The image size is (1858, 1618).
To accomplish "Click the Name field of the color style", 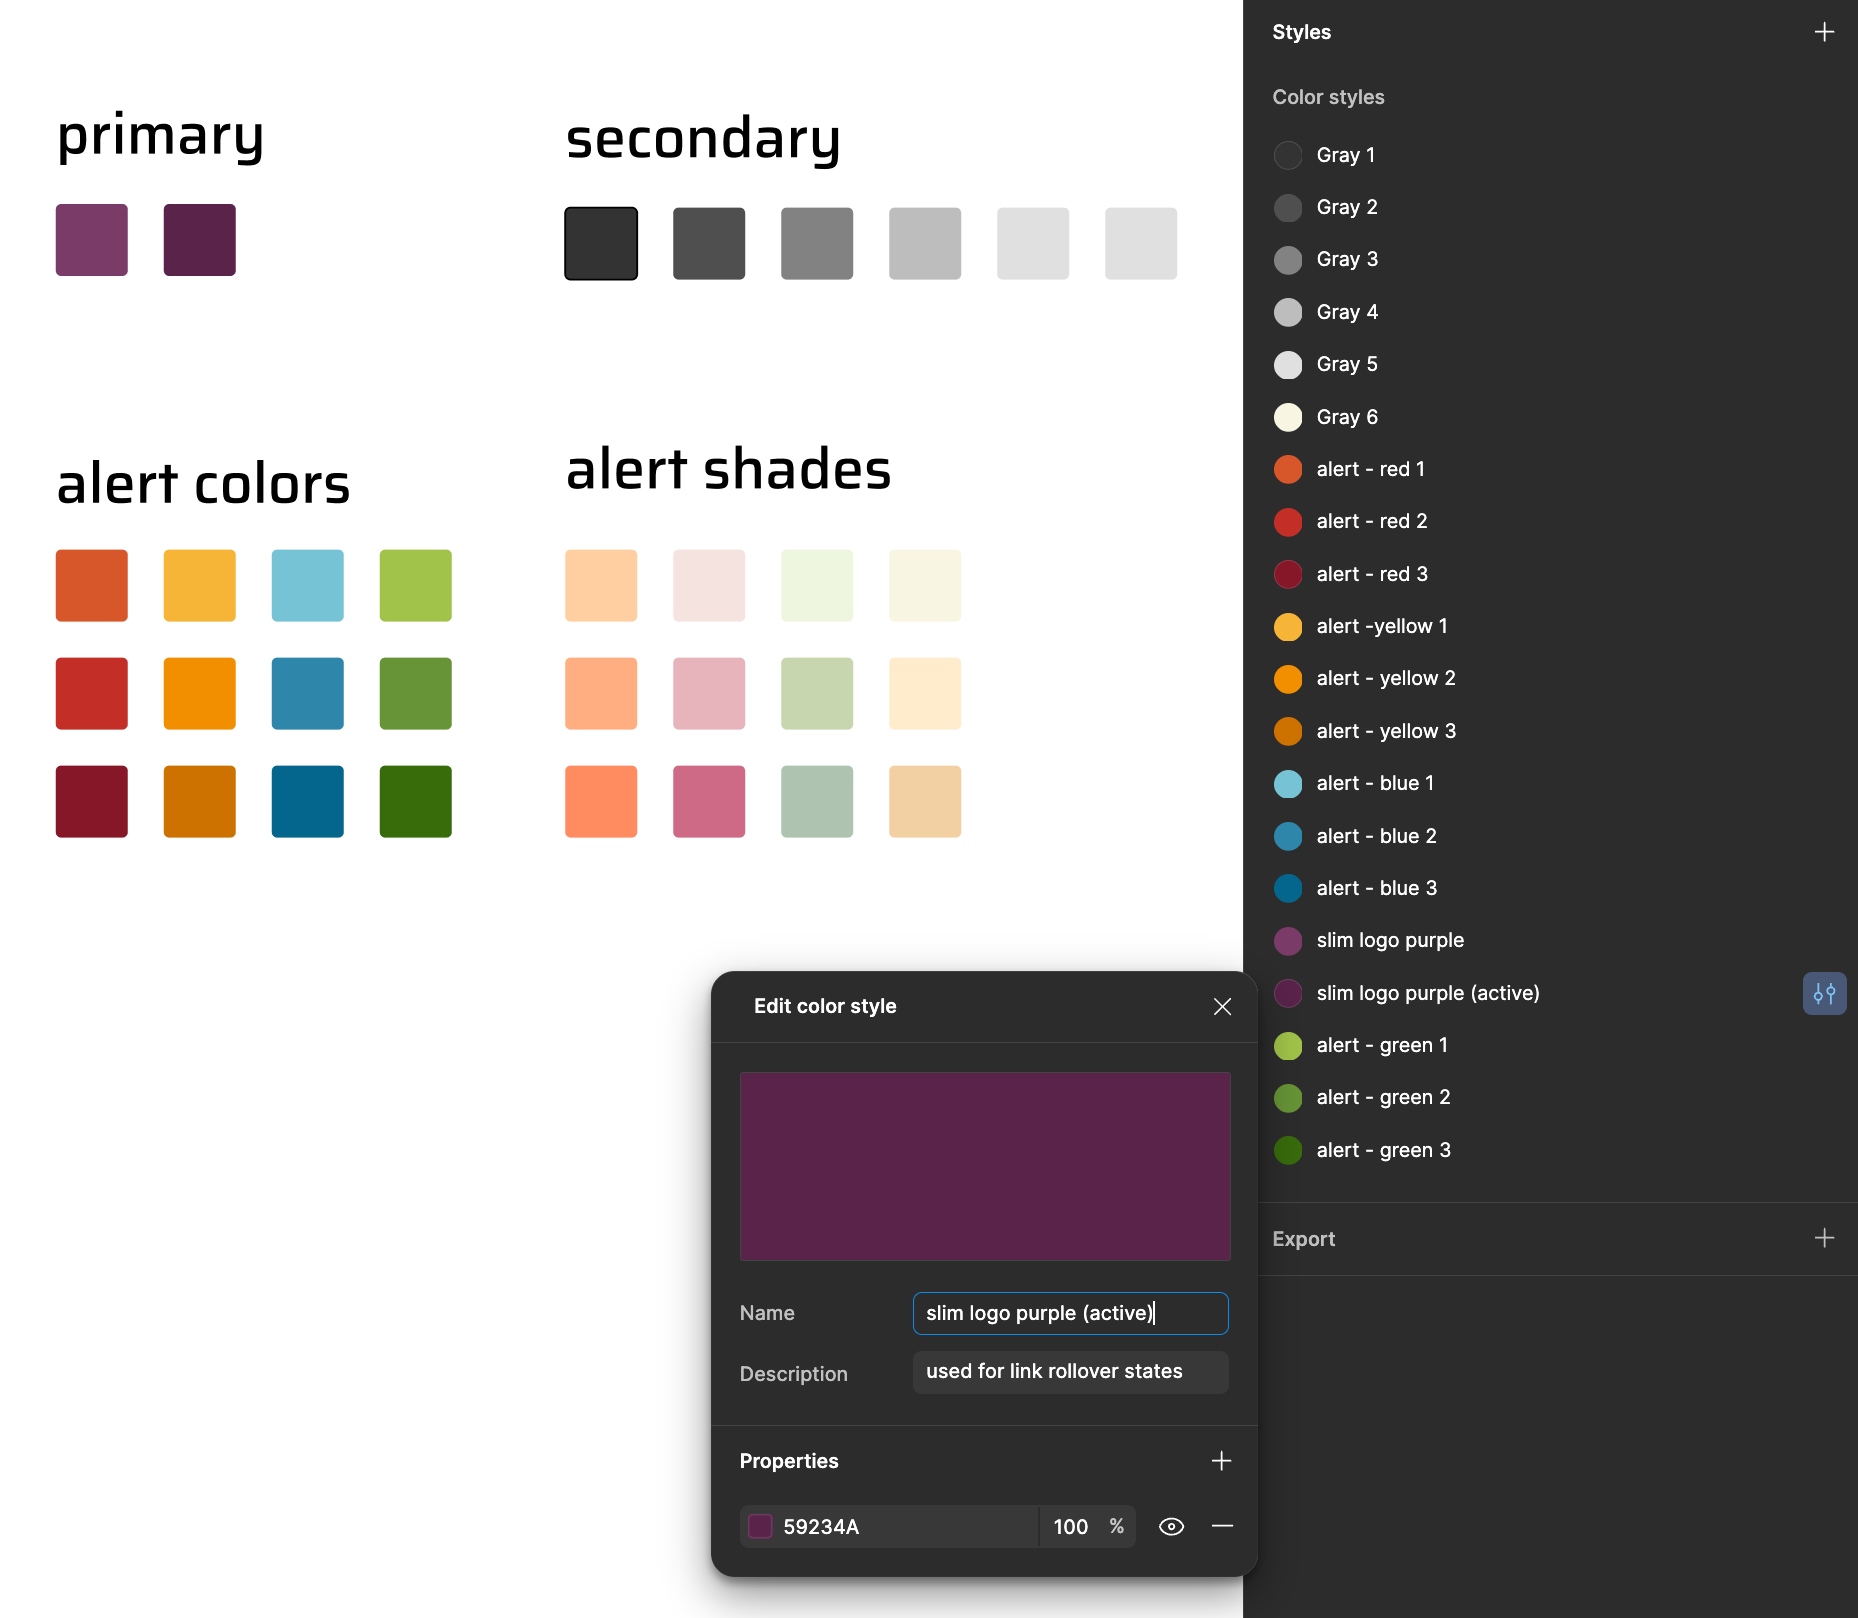I will pos(1070,1313).
